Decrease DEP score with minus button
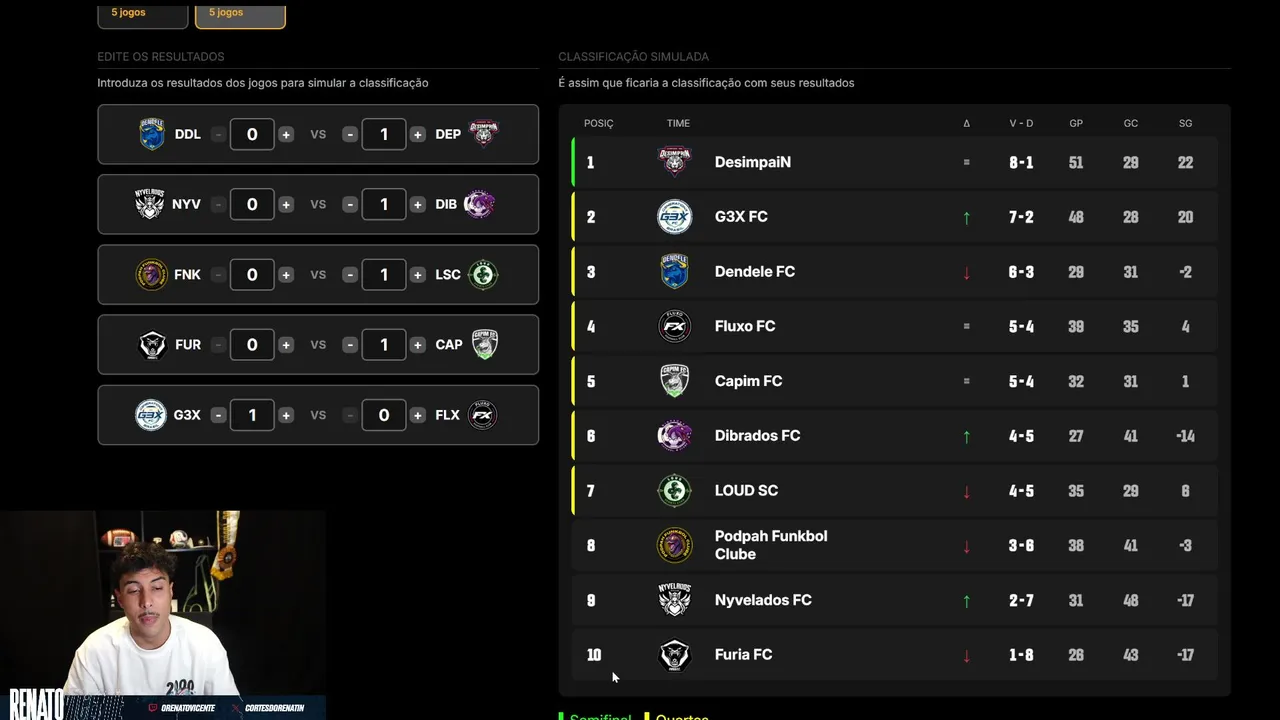 point(350,134)
